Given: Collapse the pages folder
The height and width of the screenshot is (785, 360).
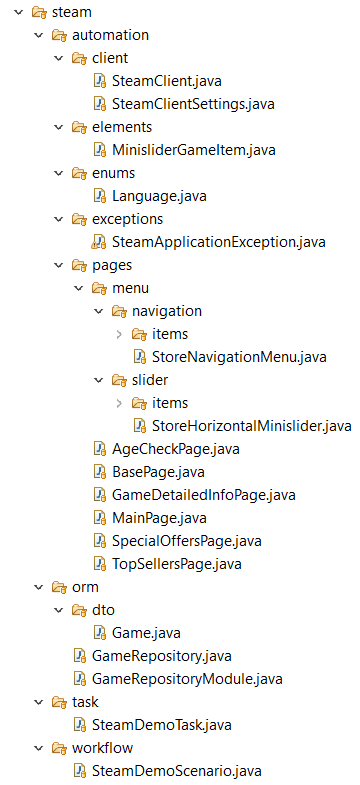Looking at the screenshot, I should 59,265.
